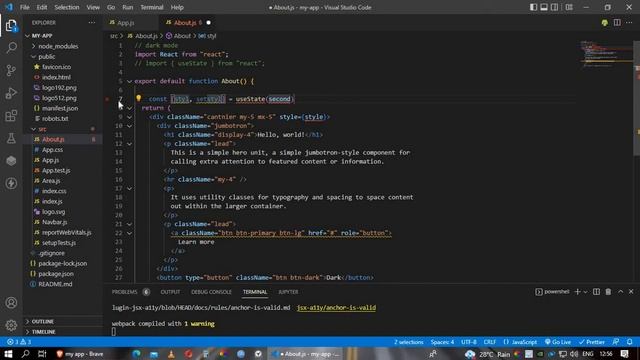This screenshot has width=640, height=360.
Task: Switch to the PROBLEMS panel tab
Action: (124, 292)
